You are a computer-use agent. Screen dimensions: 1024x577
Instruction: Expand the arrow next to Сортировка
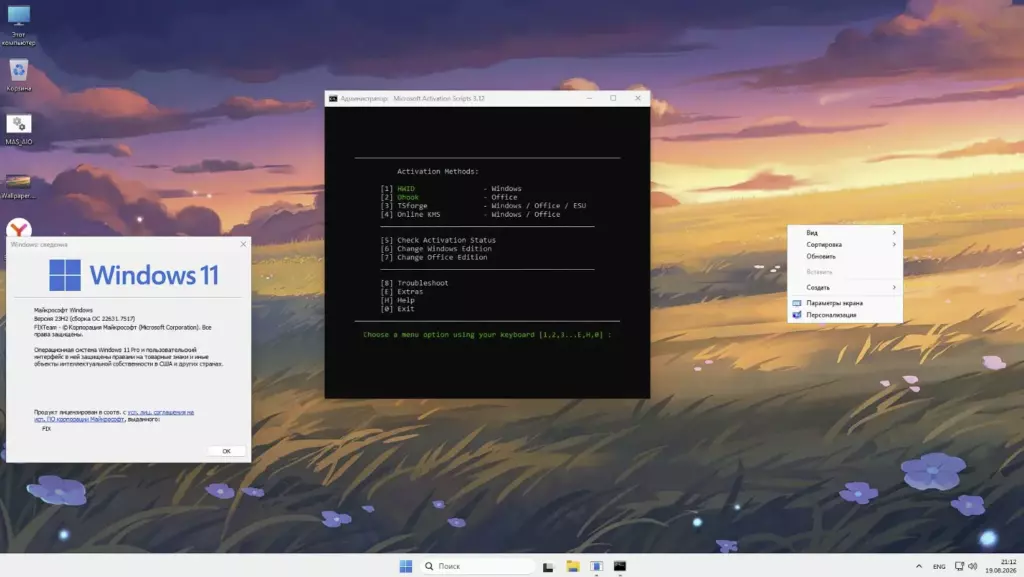[x=894, y=244]
